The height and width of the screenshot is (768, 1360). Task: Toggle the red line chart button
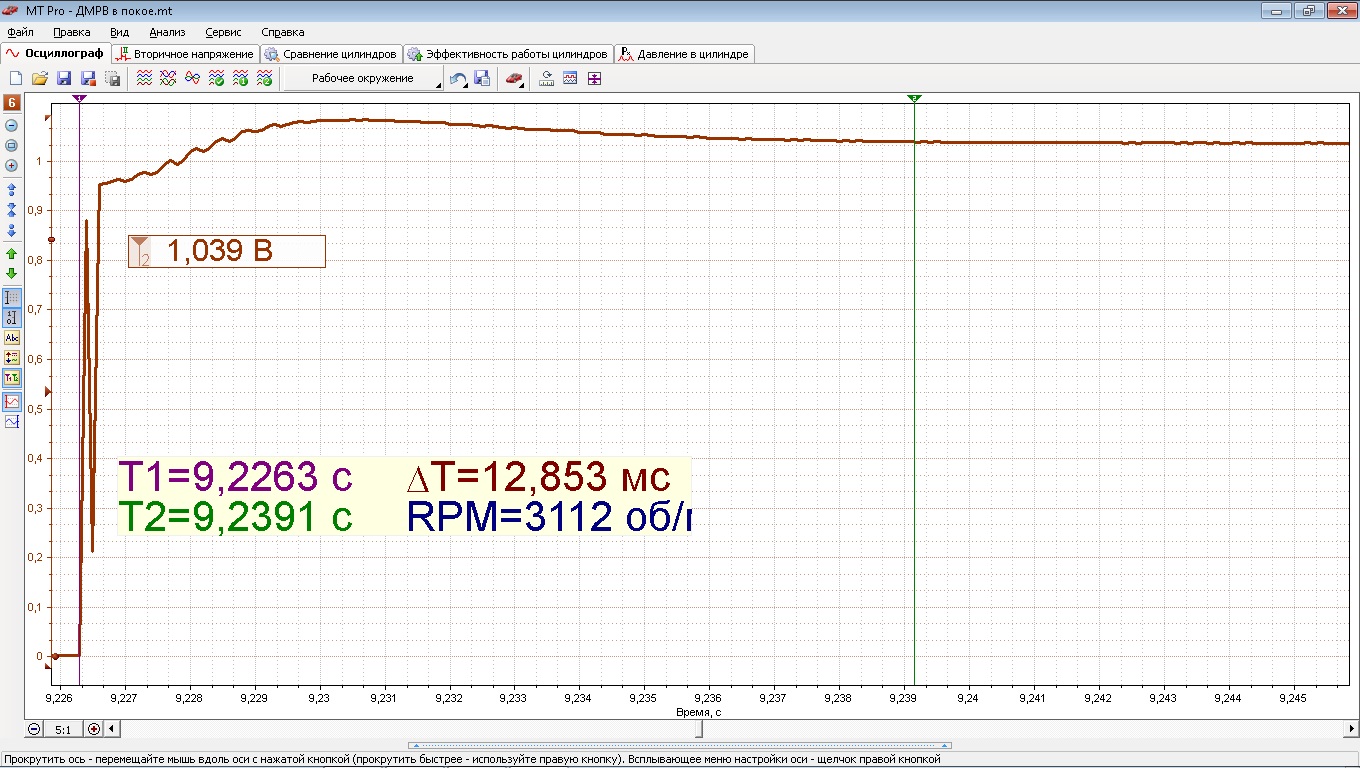(12, 401)
